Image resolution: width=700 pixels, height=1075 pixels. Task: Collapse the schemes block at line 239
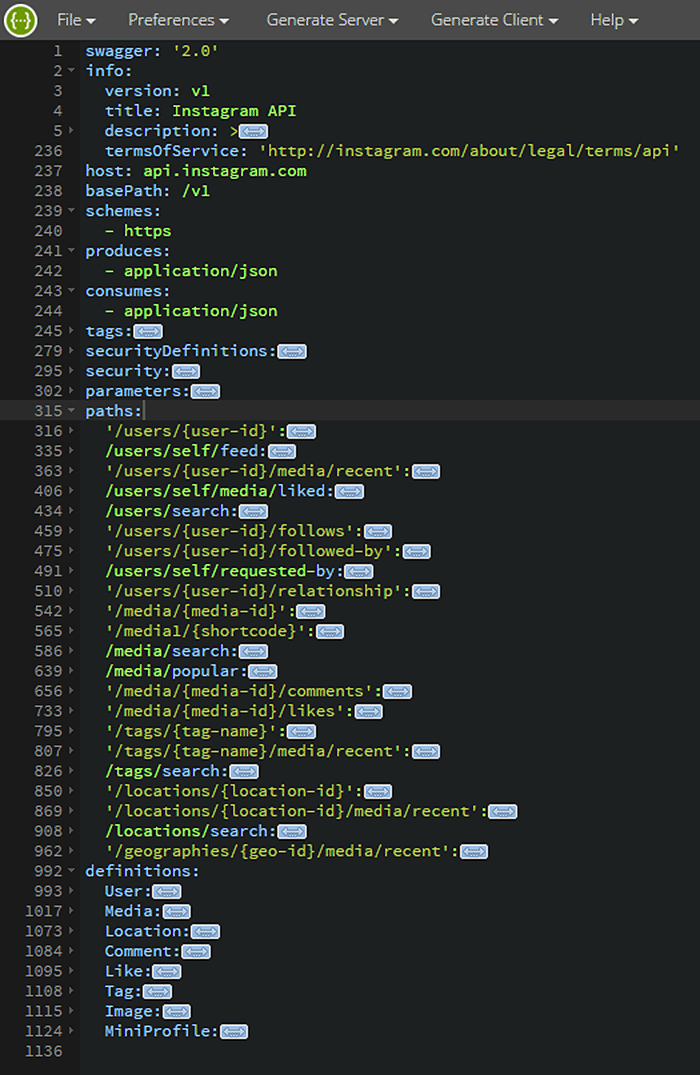(71, 211)
